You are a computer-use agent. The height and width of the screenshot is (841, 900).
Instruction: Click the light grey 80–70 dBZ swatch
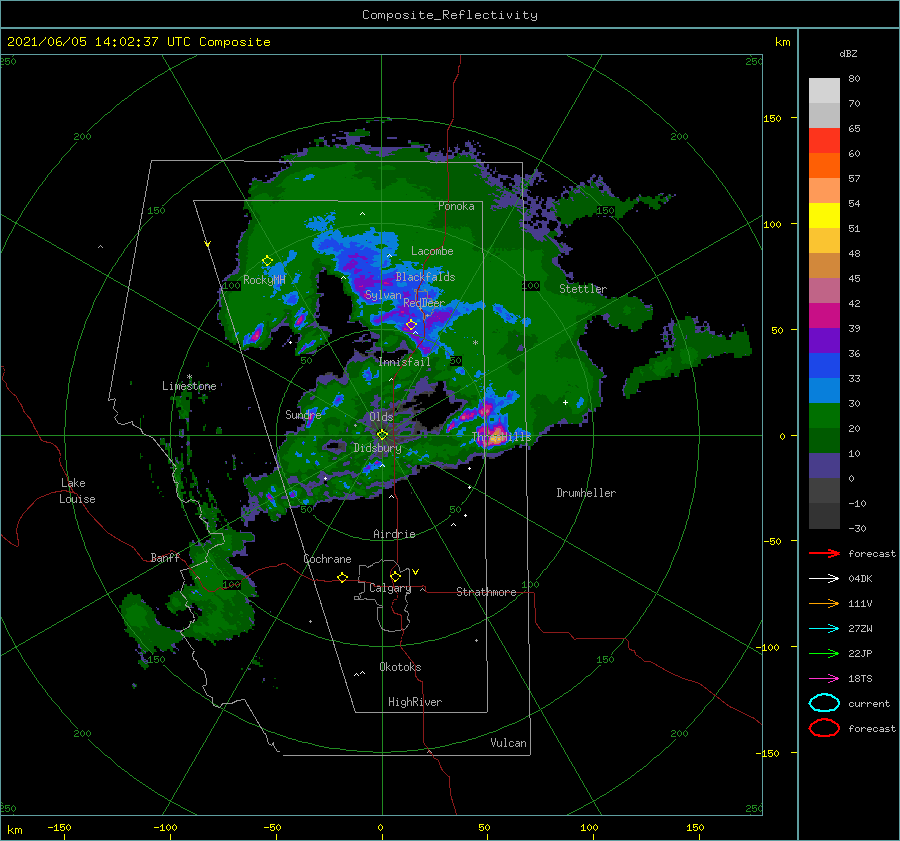pyautogui.click(x=824, y=90)
